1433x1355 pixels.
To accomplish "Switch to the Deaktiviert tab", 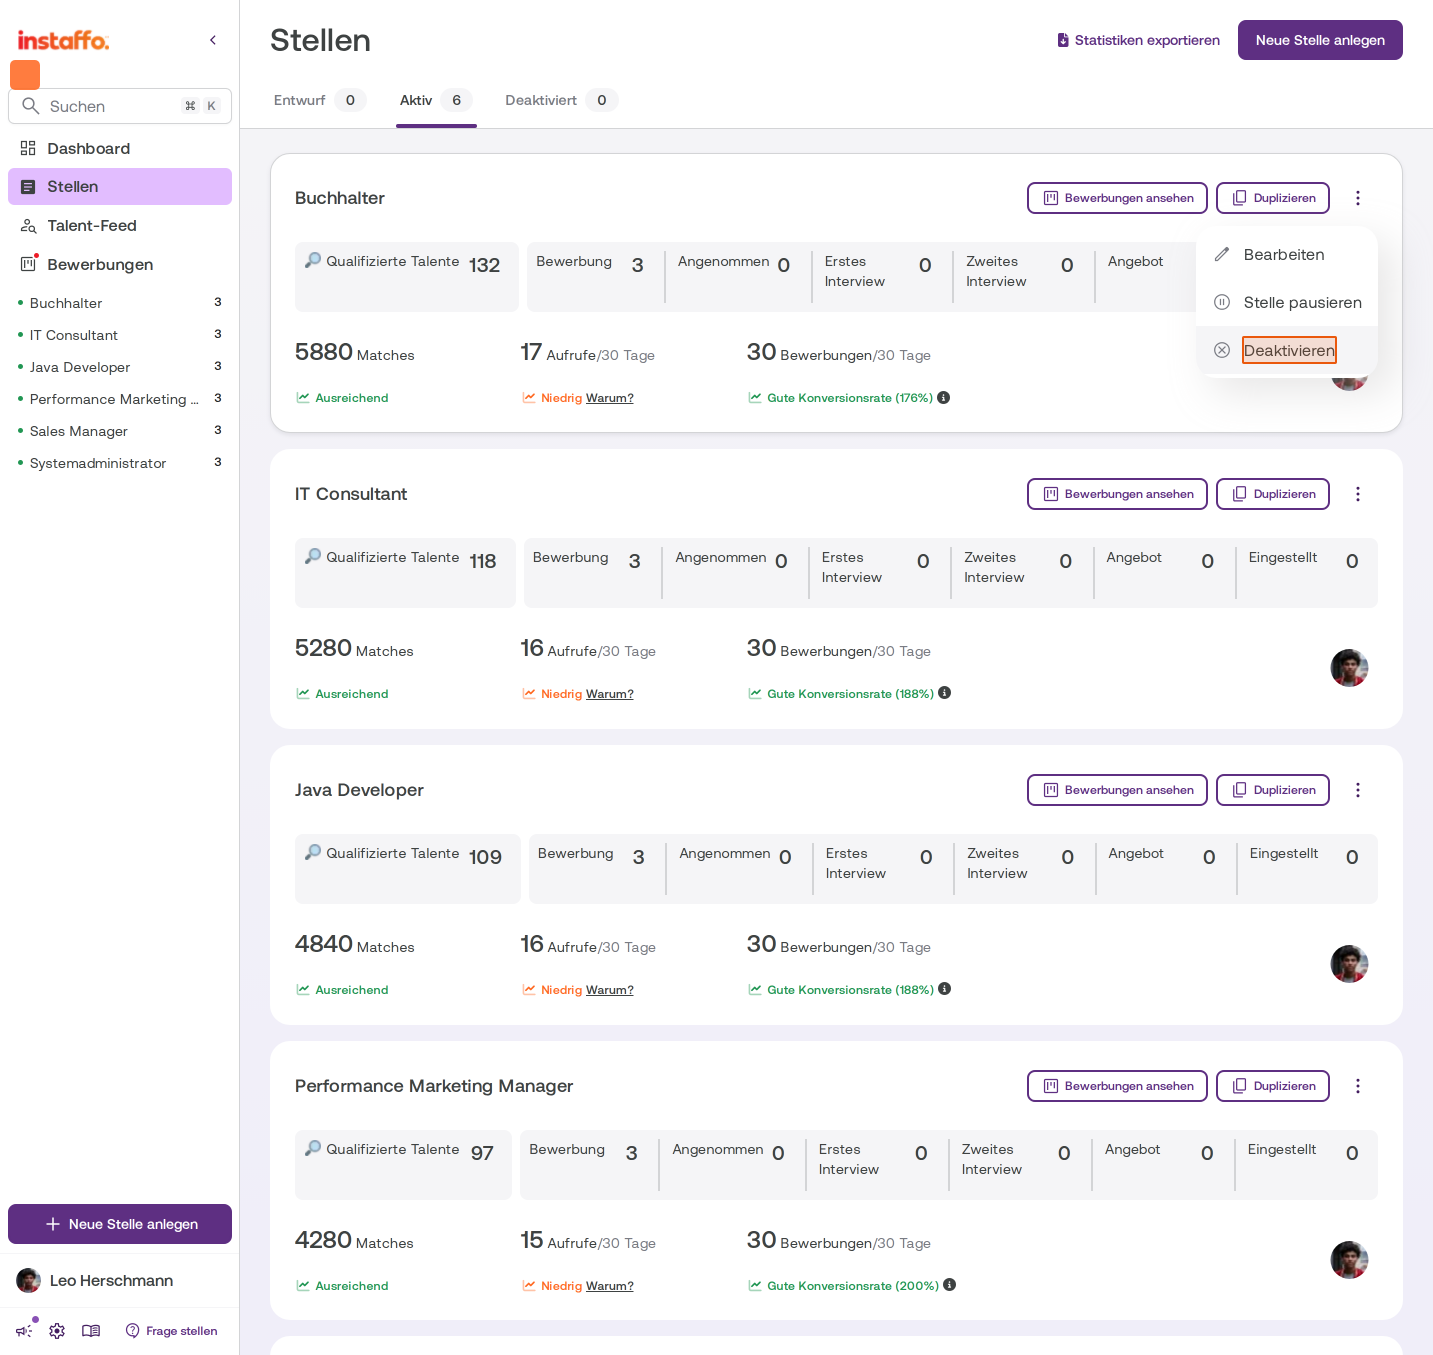I will coord(561,100).
